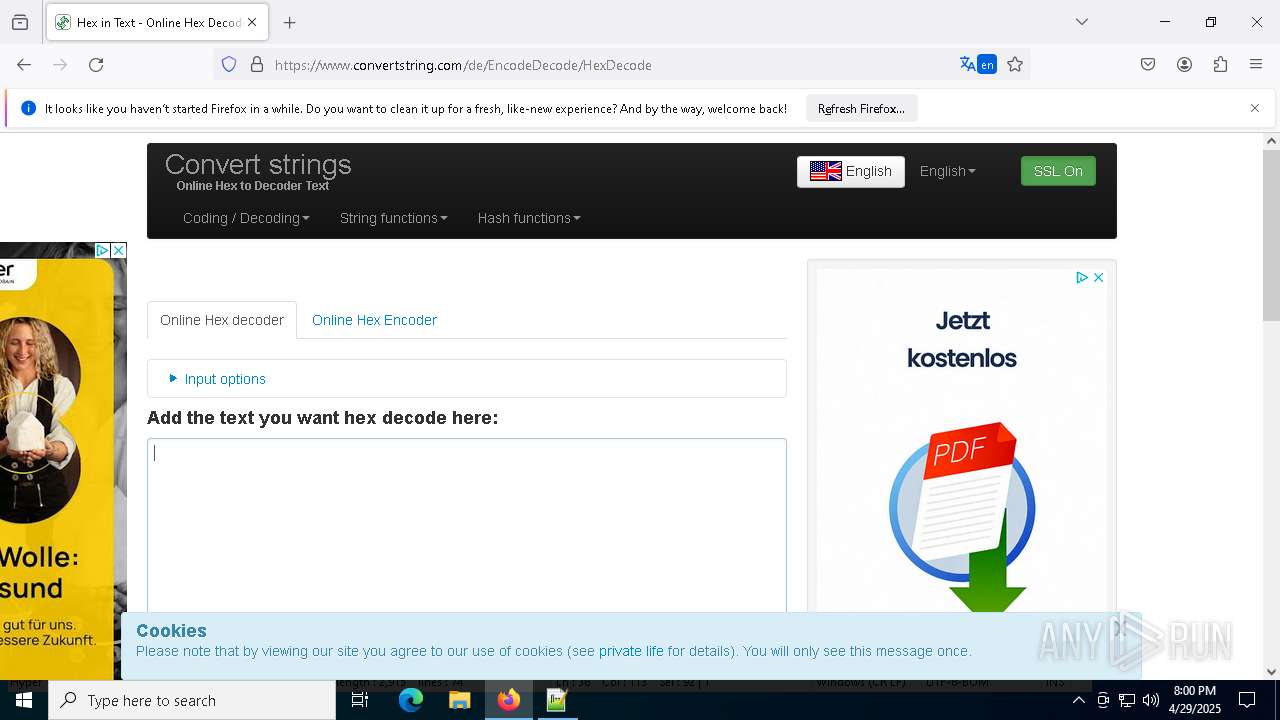Click the address bar URL
Screen dimensions: 1280x720
463,65
